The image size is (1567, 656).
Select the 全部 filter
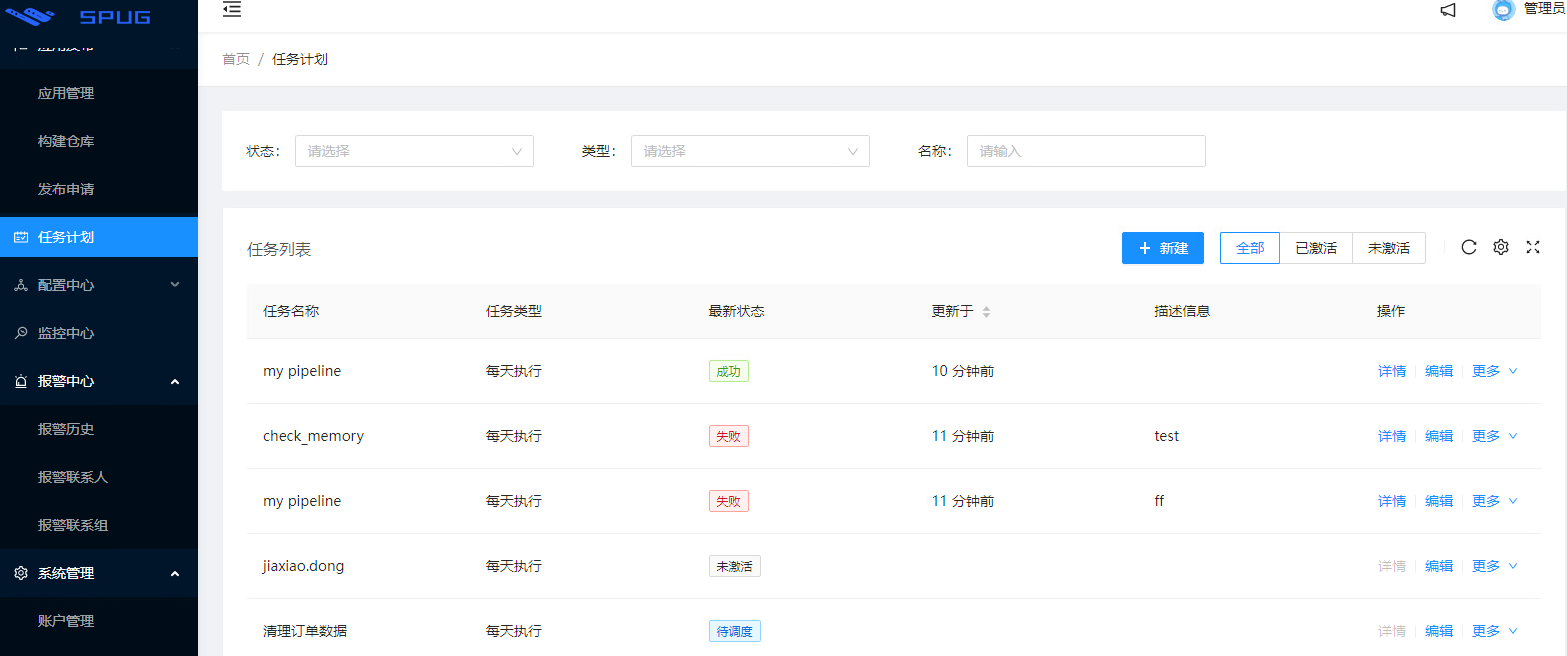coord(1249,247)
